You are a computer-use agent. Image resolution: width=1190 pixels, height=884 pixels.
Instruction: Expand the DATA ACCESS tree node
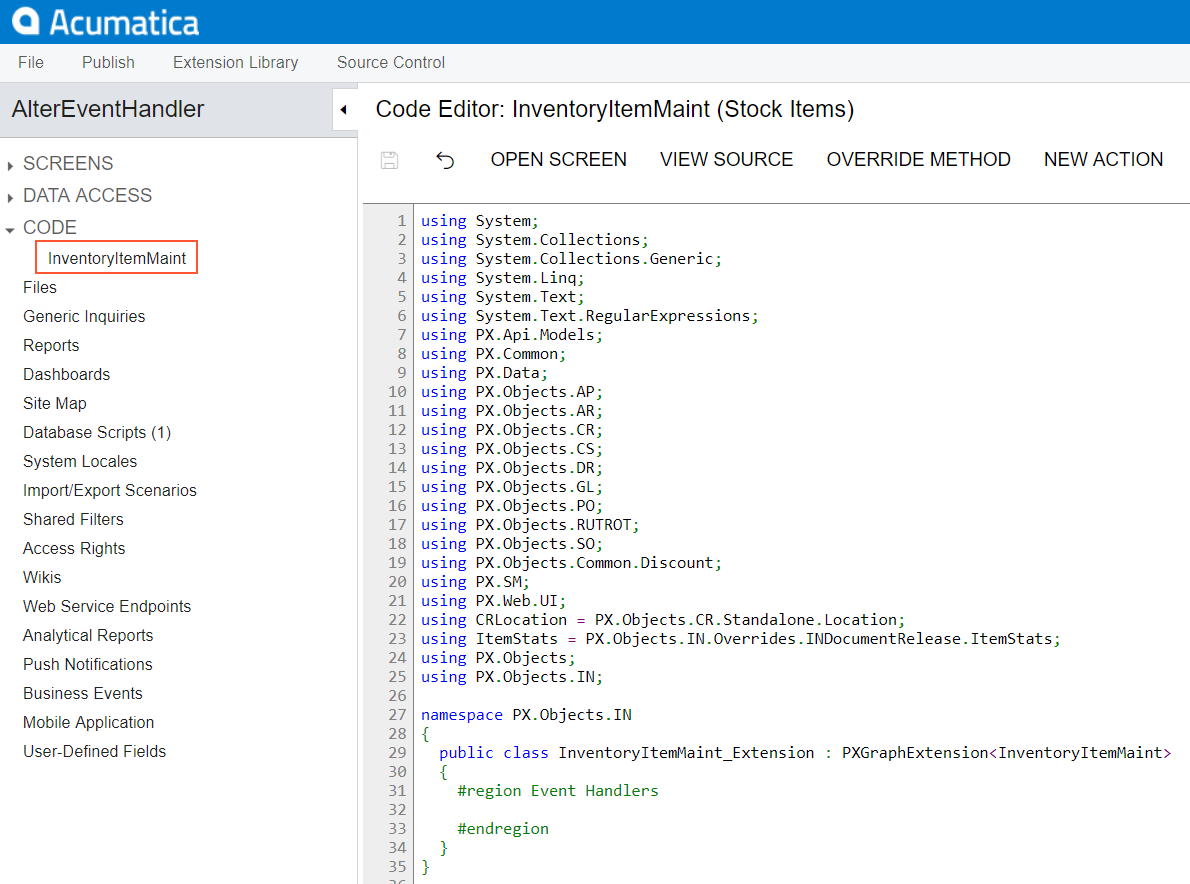pos(10,197)
